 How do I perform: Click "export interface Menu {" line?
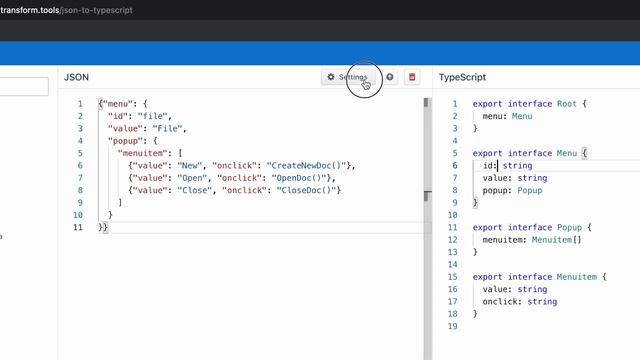(x=529, y=153)
